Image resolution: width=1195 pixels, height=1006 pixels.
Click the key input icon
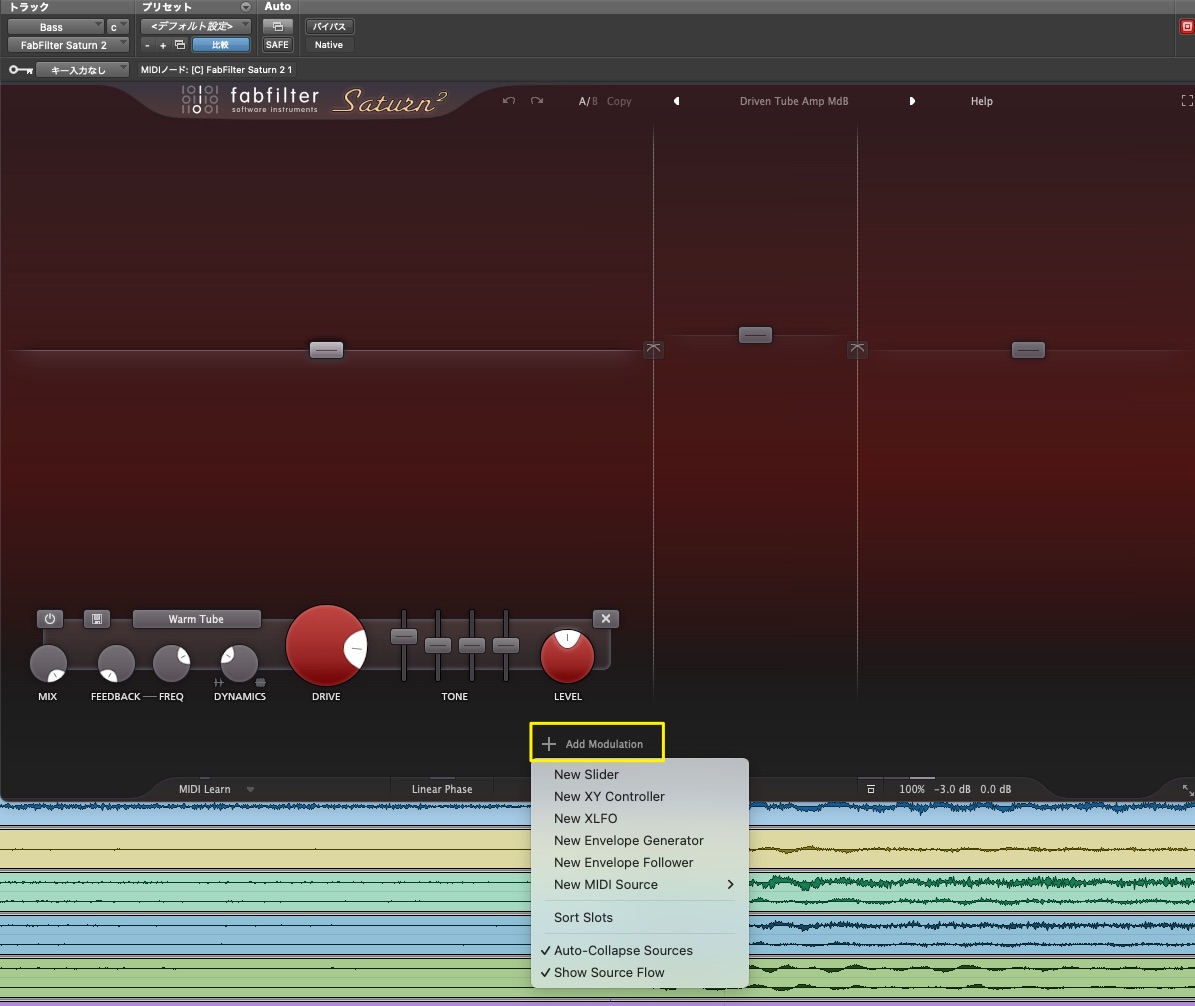[20, 70]
